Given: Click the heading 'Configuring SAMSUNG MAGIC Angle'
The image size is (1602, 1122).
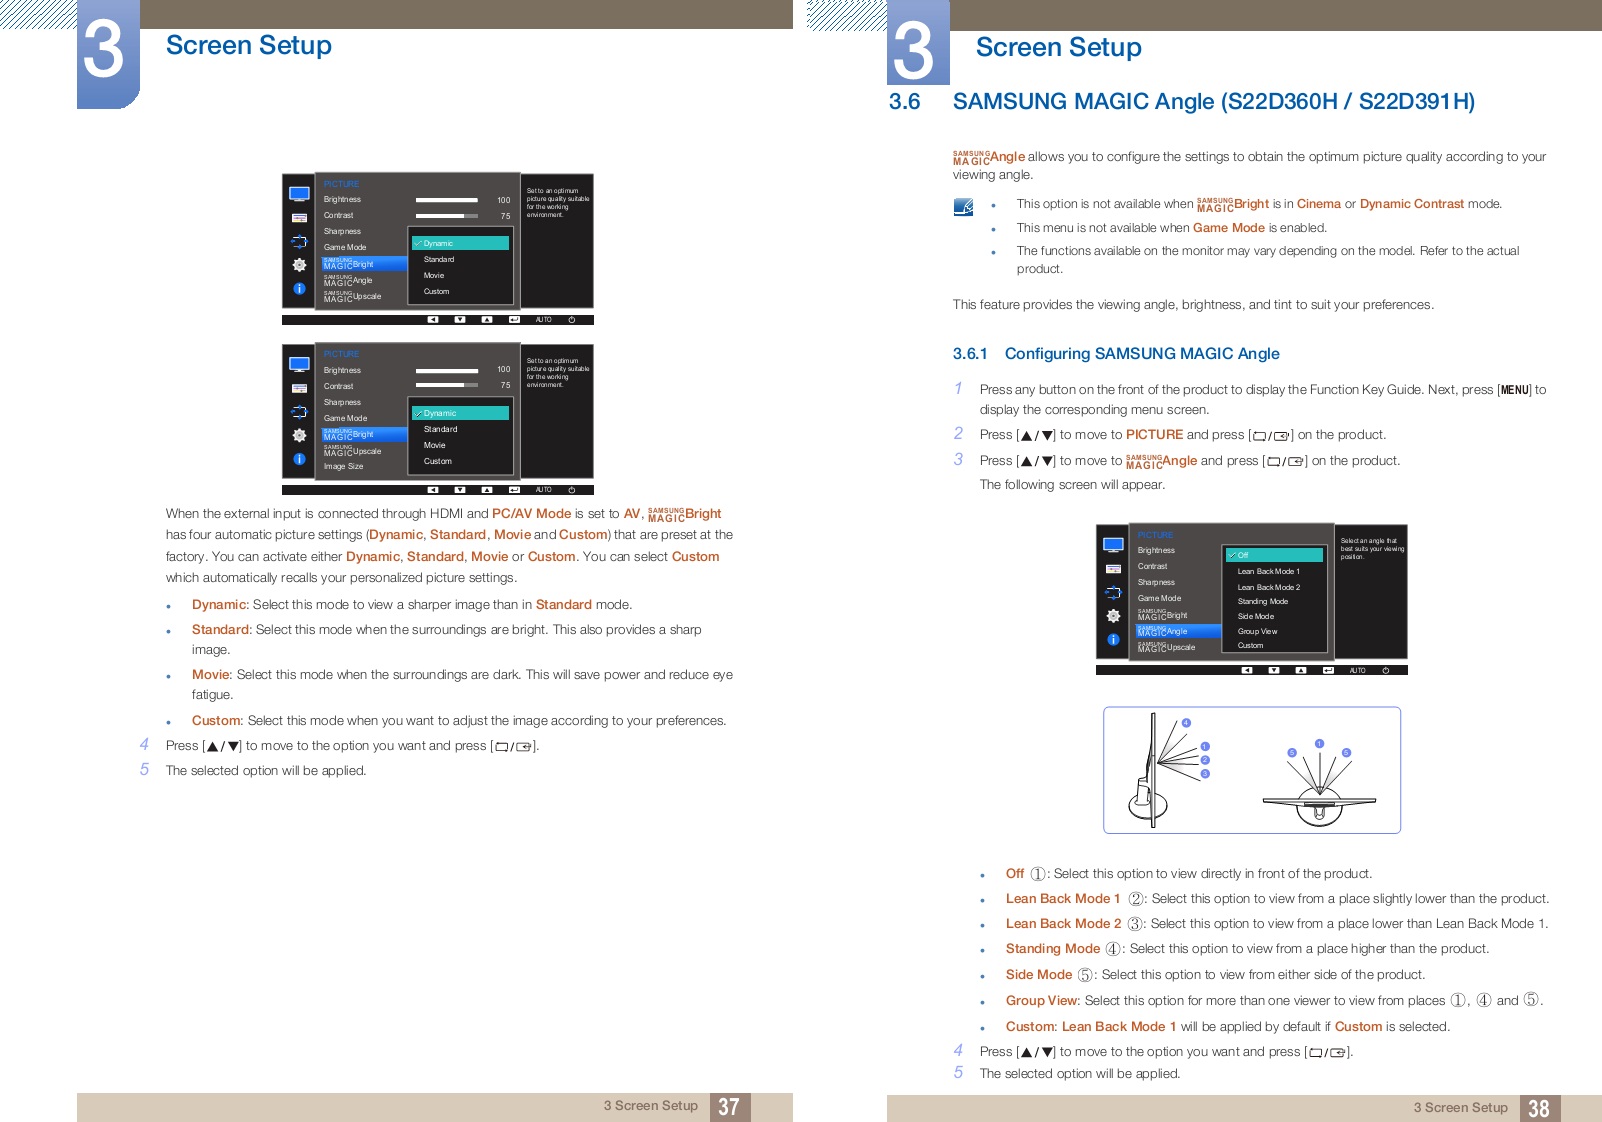Looking at the screenshot, I should pyautogui.click(x=1142, y=354).
